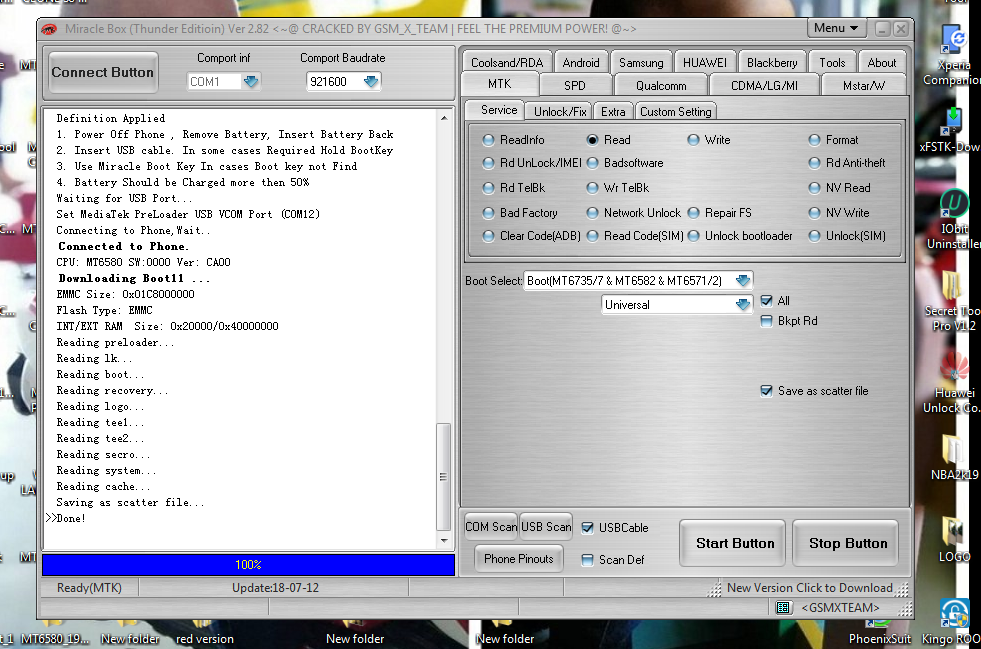The height and width of the screenshot is (649, 981).
Task: Open the Universal dropdown list
Action: [x=743, y=305]
